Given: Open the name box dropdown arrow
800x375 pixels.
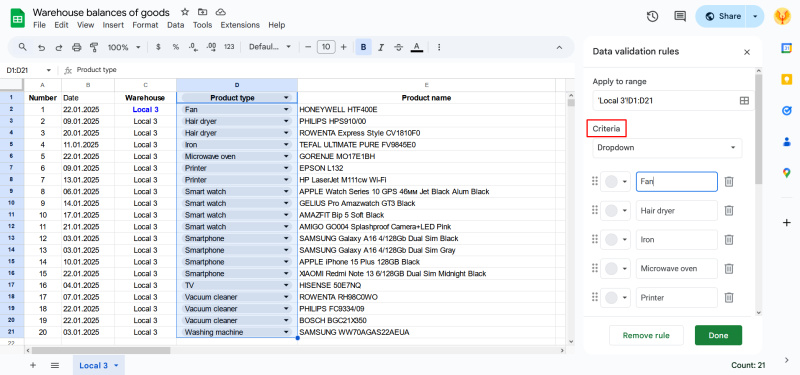Looking at the screenshot, I should click(x=49, y=70).
